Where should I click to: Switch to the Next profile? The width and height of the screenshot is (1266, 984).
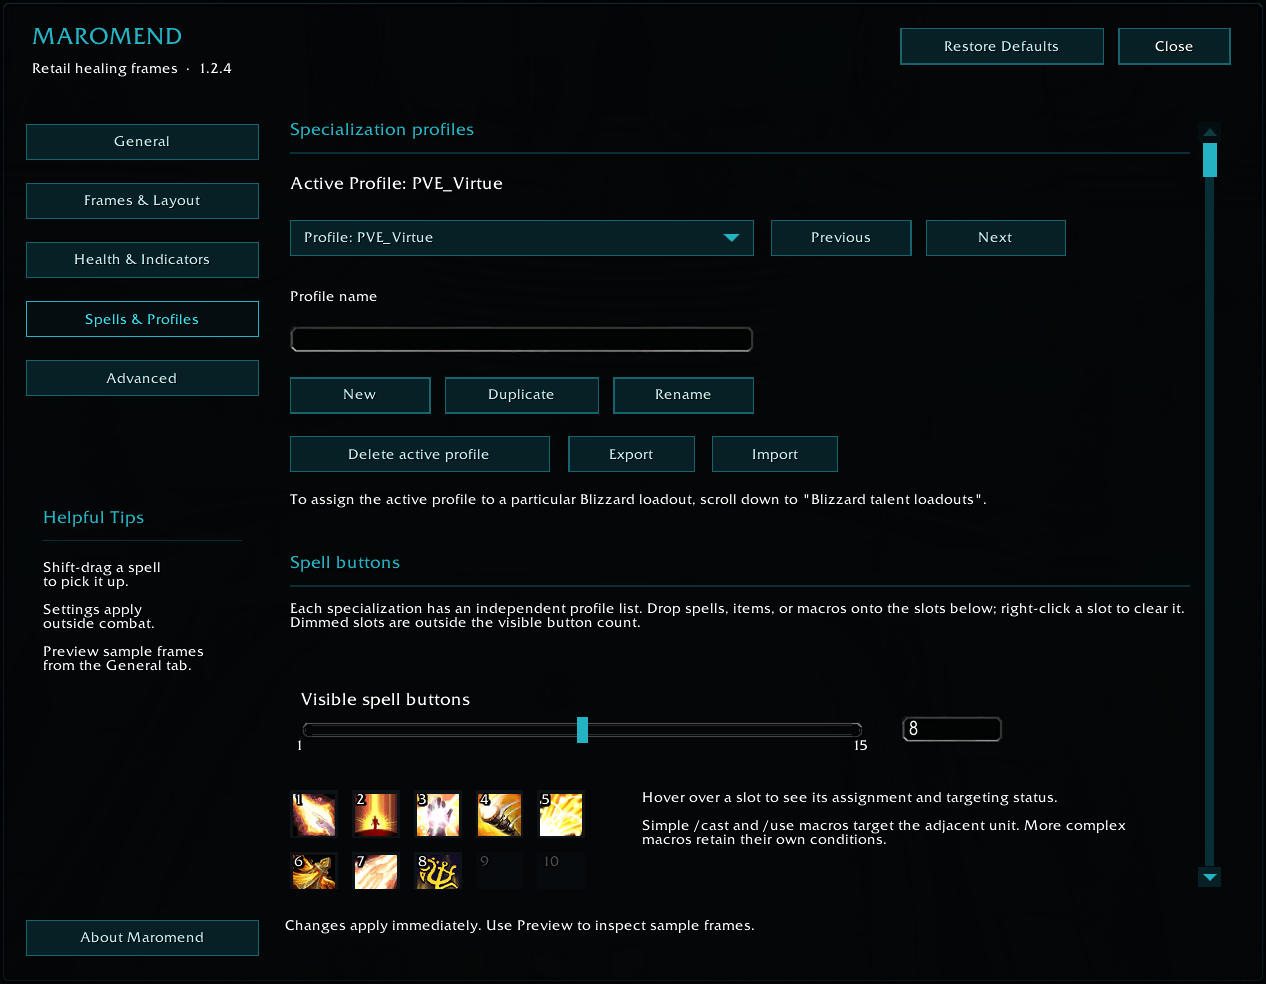point(996,238)
